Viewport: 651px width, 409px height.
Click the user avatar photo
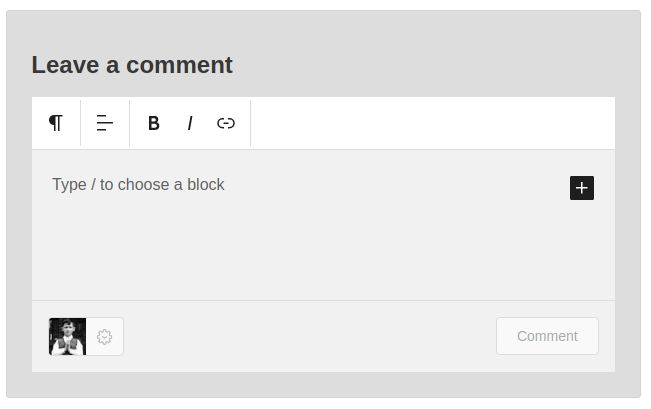pyautogui.click(x=68, y=337)
